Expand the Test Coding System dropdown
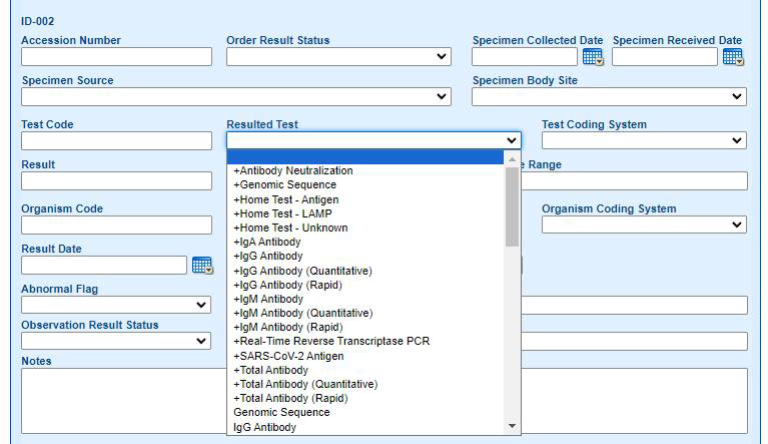768x444 pixels. [644, 140]
